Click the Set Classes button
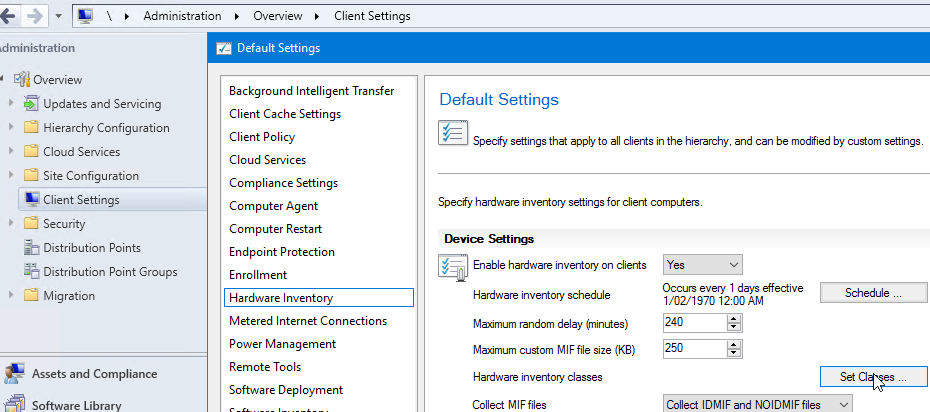The height and width of the screenshot is (412, 930). coord(873,377)
